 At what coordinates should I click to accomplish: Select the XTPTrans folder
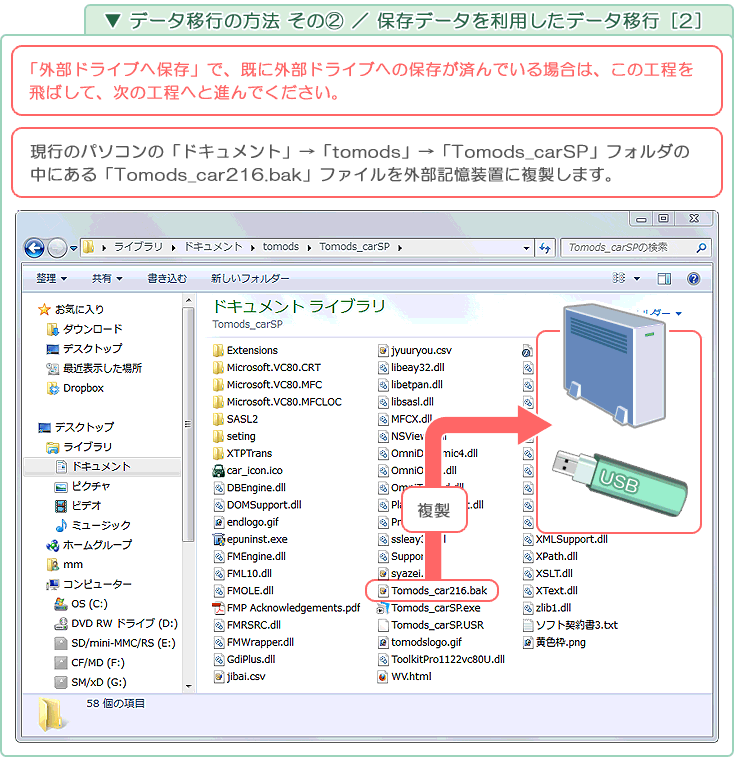tap(243, 454)
